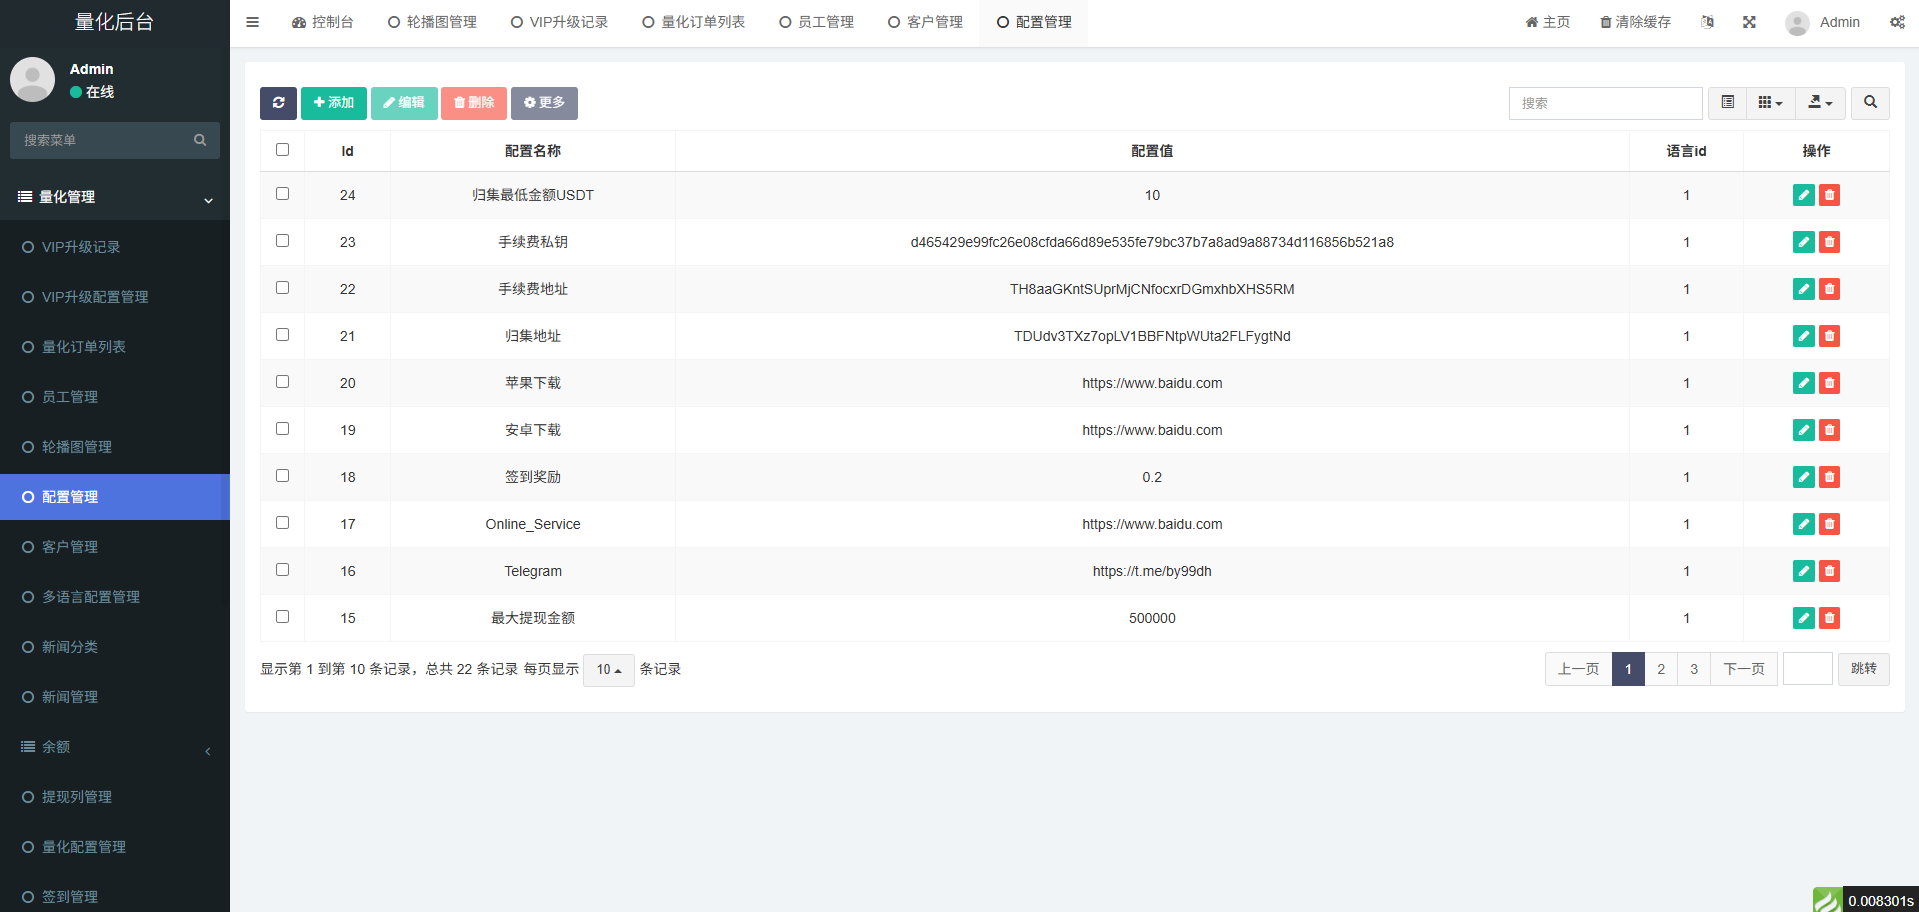Select checkbox for row 21
1919x912 pixels.
tap(282, 335)
